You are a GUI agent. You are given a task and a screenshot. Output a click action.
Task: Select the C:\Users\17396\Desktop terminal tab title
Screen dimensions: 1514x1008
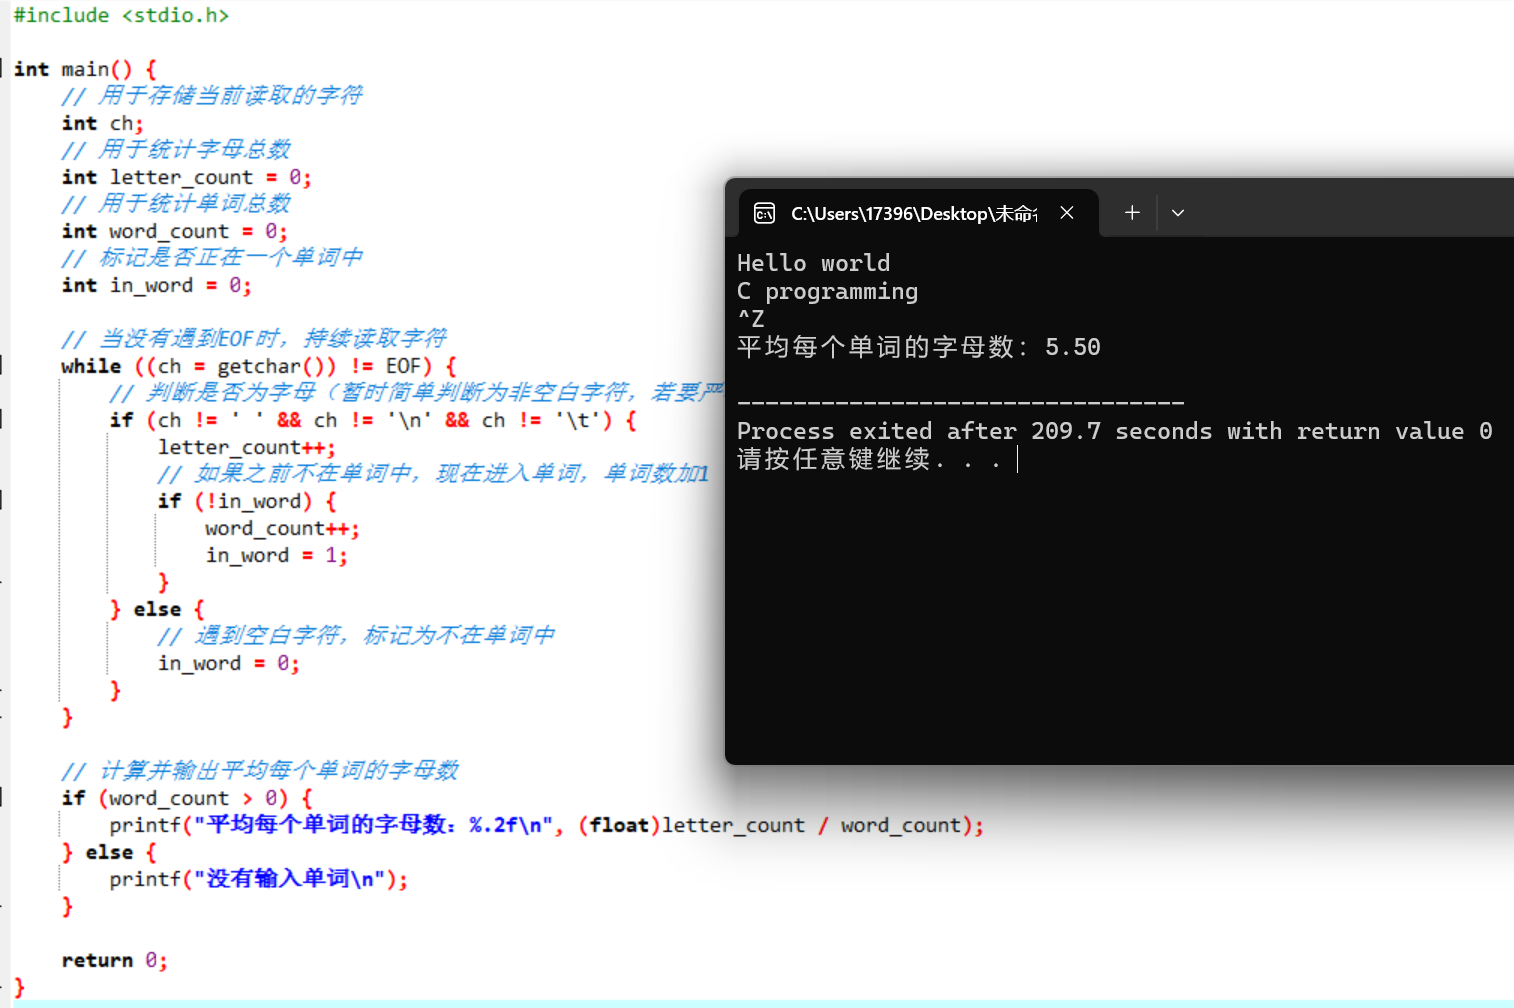[x=914, y=214]
